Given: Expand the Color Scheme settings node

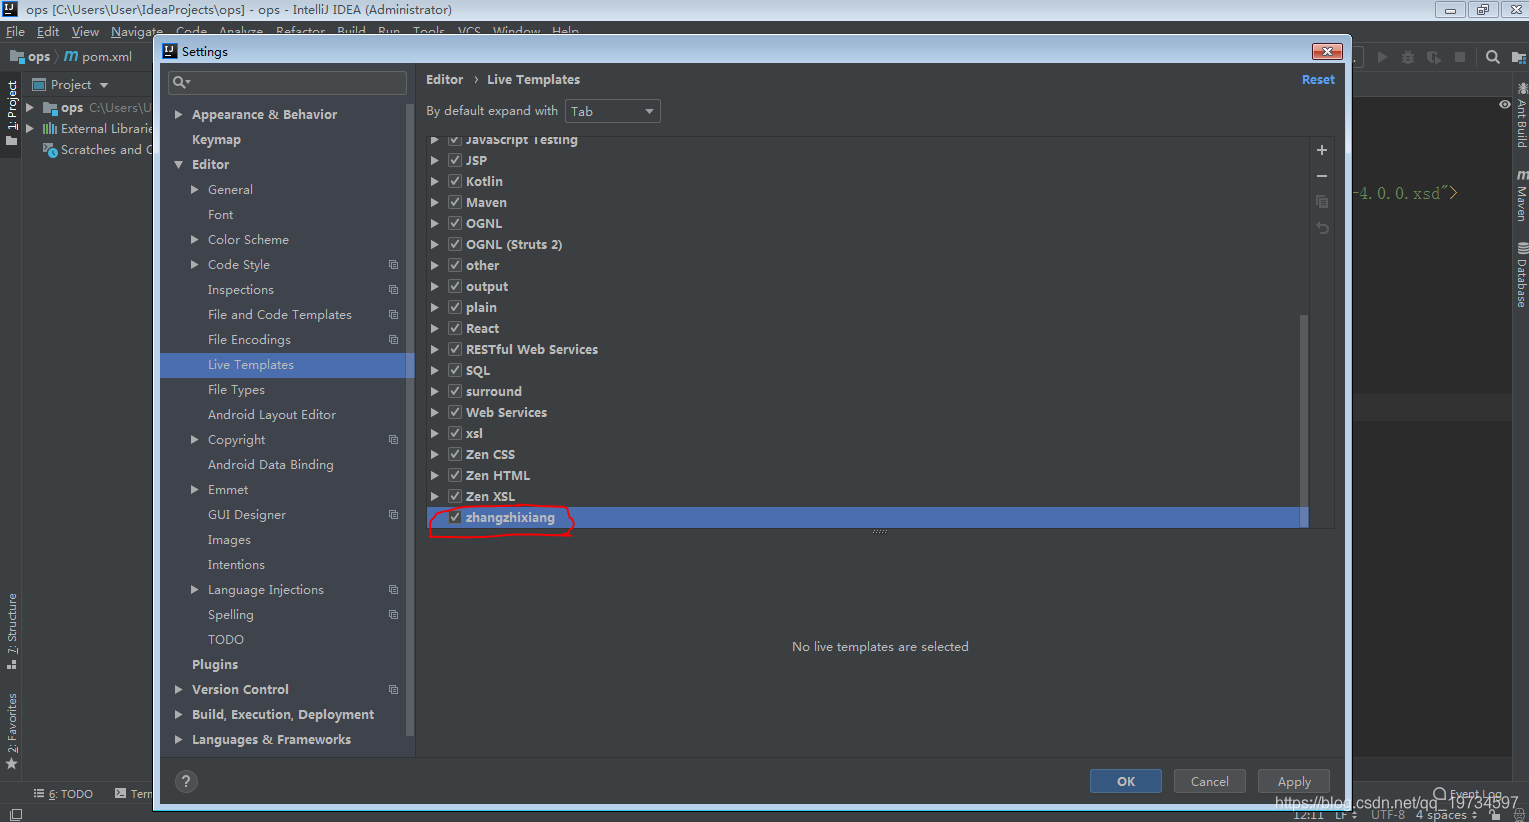Looking at the screenshot, I should (x=195, y=240).
